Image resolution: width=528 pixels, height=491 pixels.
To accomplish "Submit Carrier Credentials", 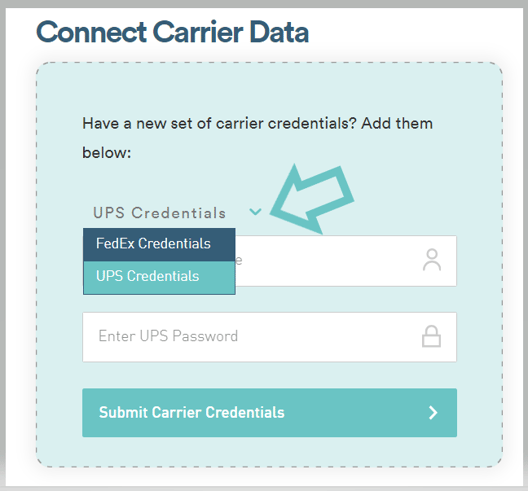I will coord(269,413).
